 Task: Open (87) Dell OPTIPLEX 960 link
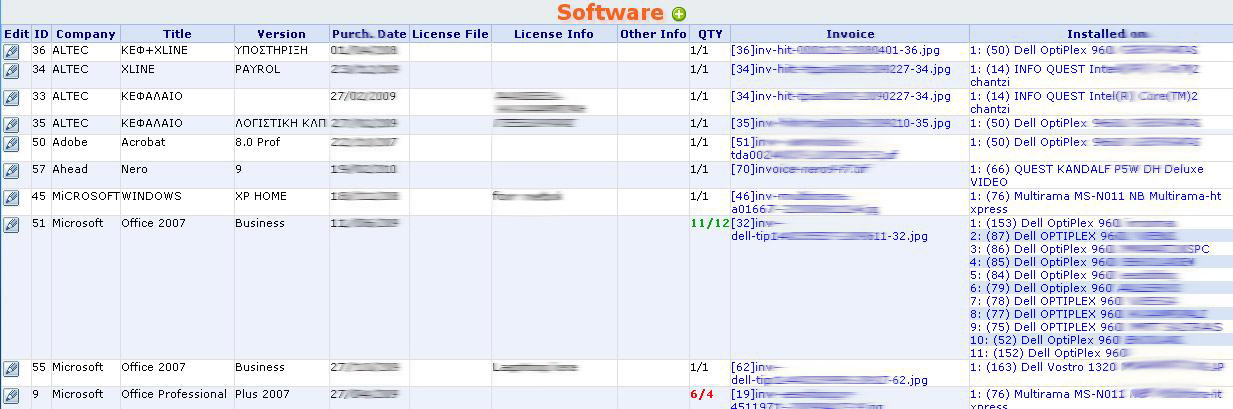1073,236
